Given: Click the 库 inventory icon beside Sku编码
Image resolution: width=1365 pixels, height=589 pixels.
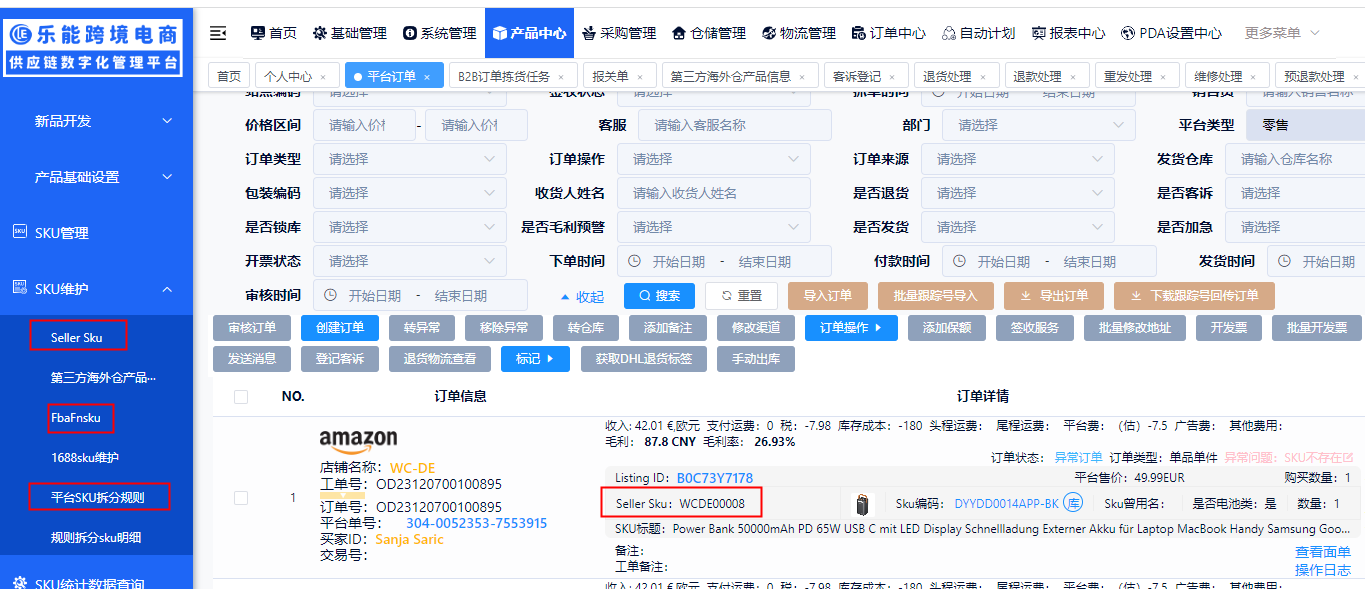Looking at the screenshot, I should click(1074, 503).
